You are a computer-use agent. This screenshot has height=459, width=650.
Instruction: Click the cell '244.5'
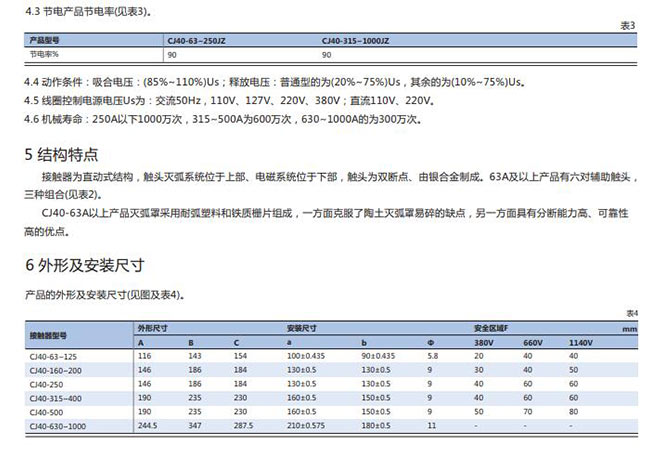tap(148, 425)
